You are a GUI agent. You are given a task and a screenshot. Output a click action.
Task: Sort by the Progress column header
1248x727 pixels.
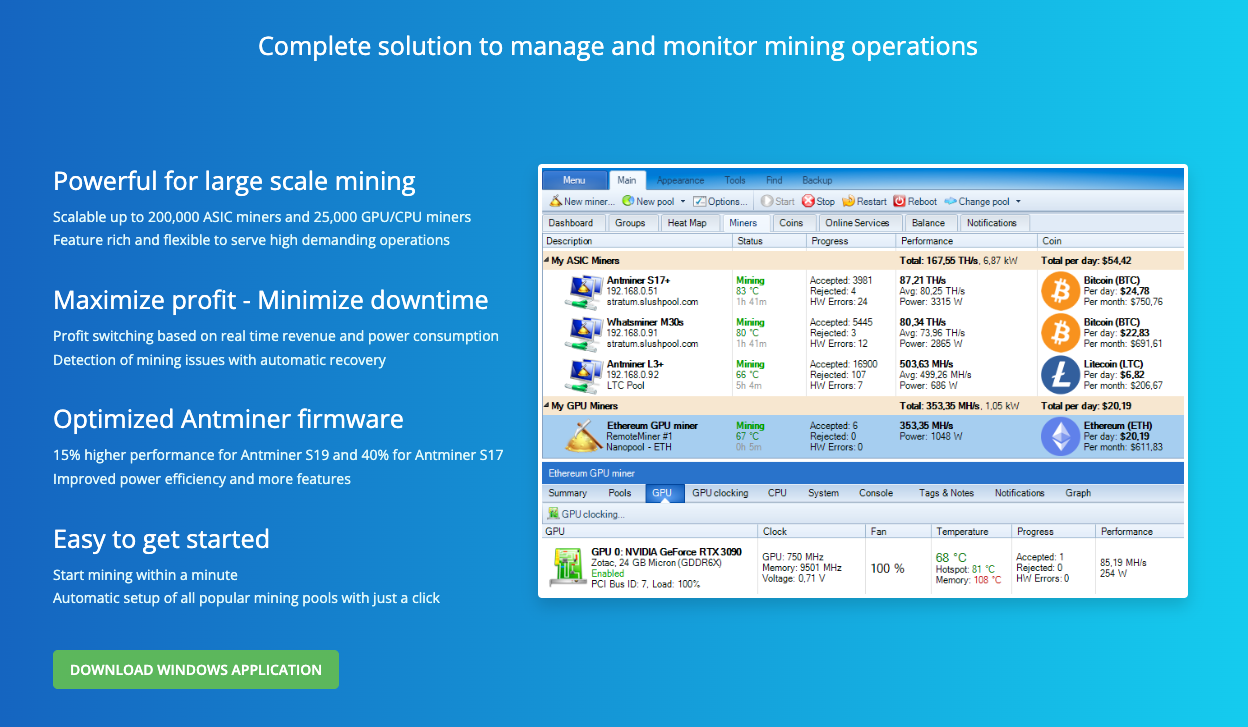851,241
